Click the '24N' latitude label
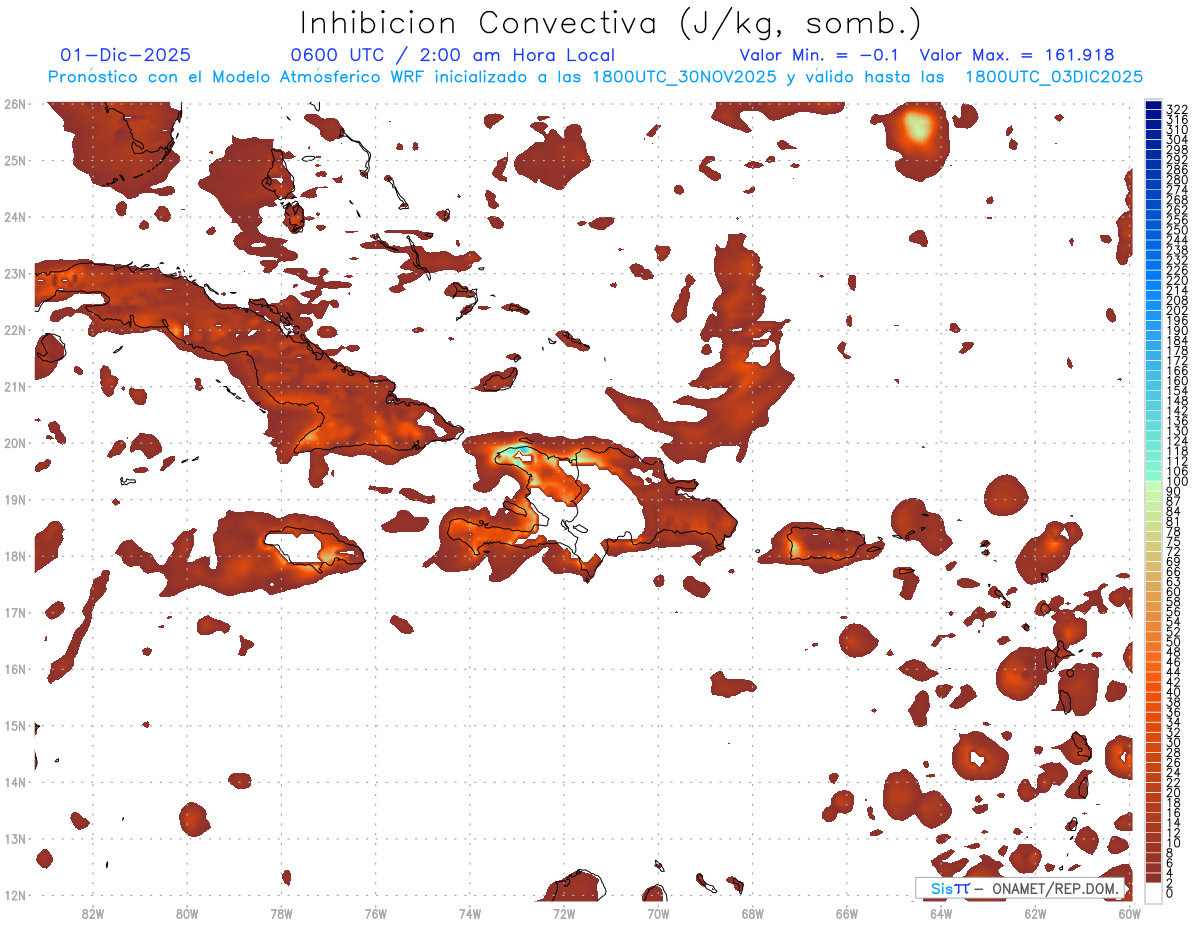The height and width of the screenshot is (927, 1200). click(x=15, y=217)
